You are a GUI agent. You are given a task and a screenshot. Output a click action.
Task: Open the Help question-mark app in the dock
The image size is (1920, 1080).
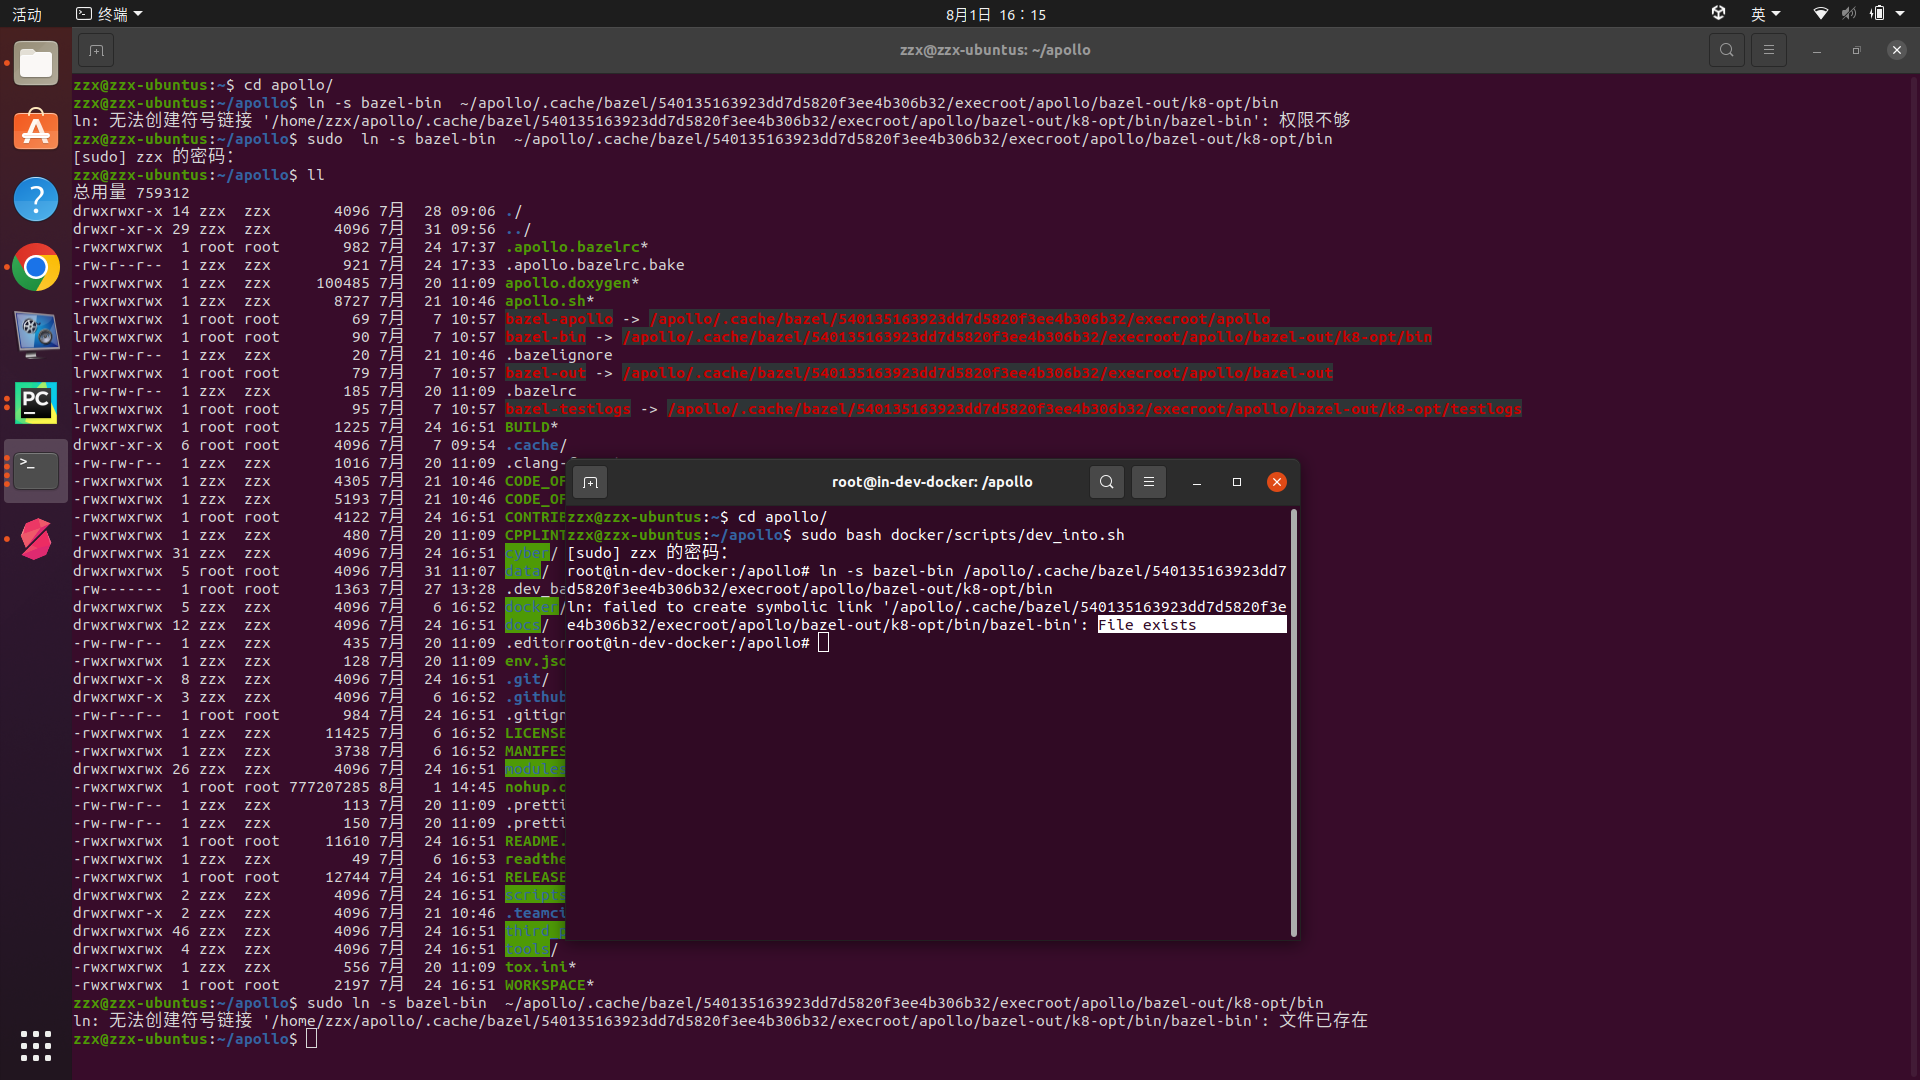(36, 199)
